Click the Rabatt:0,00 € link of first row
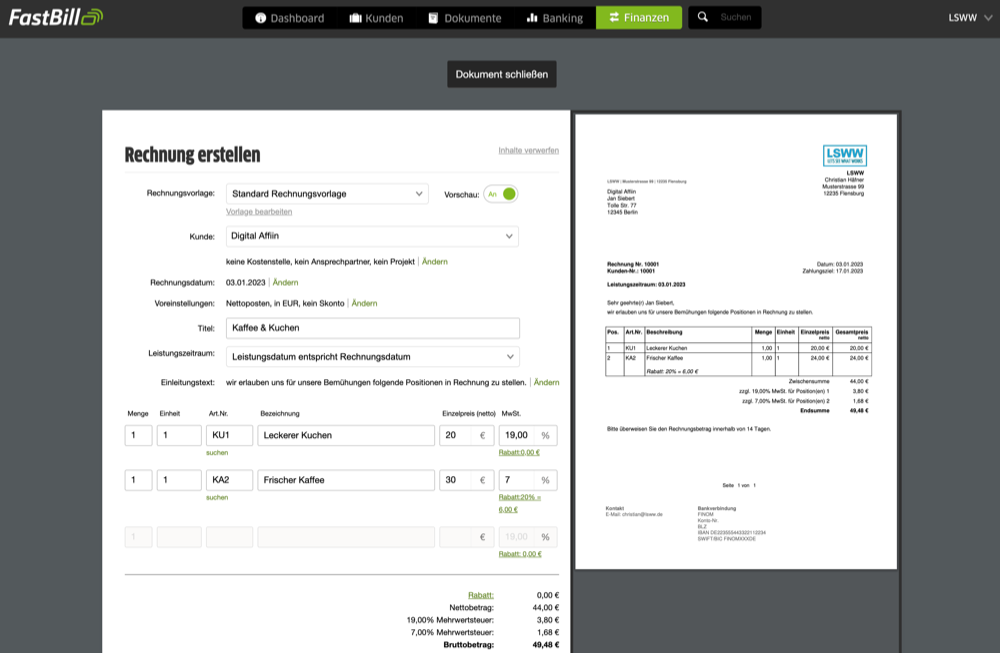 519,452
